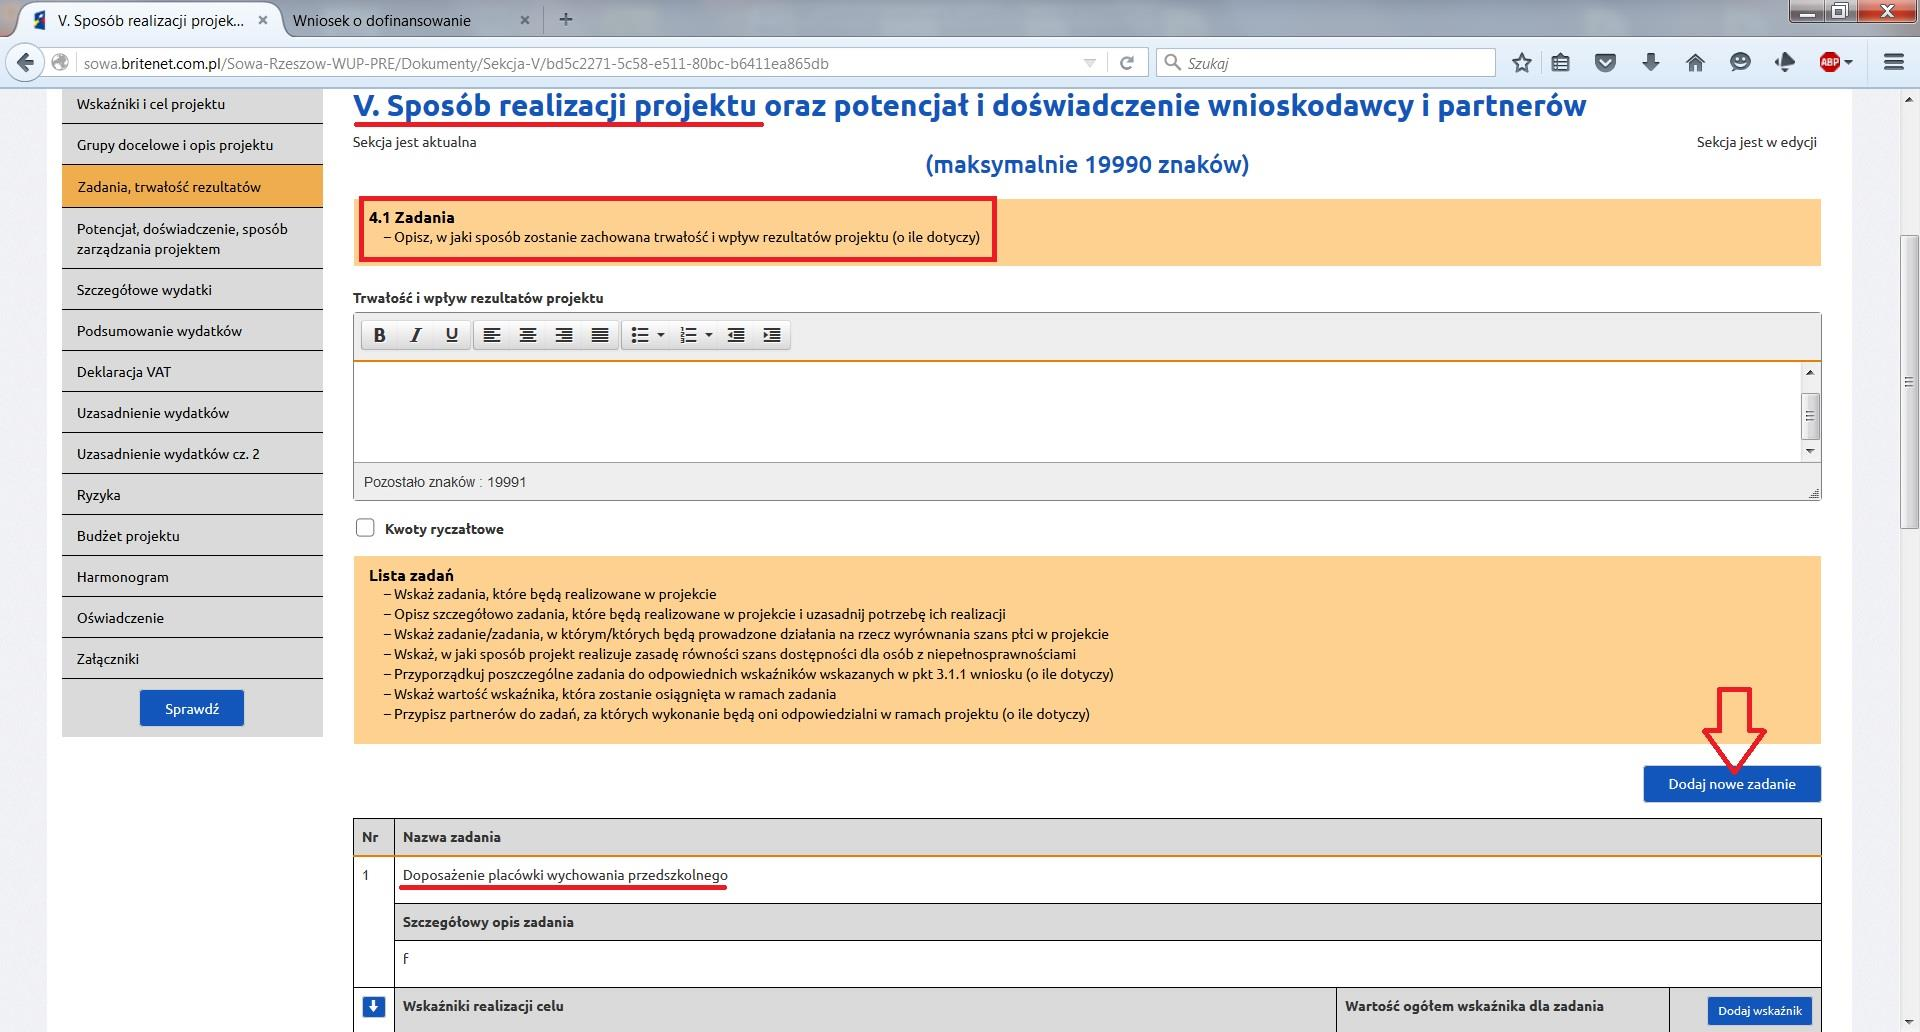The image size is (1920, 1032).
Task: Select the task name 'Doposażenie placówki wychowania przedszkolnego'
Action: tap(565, 875)
